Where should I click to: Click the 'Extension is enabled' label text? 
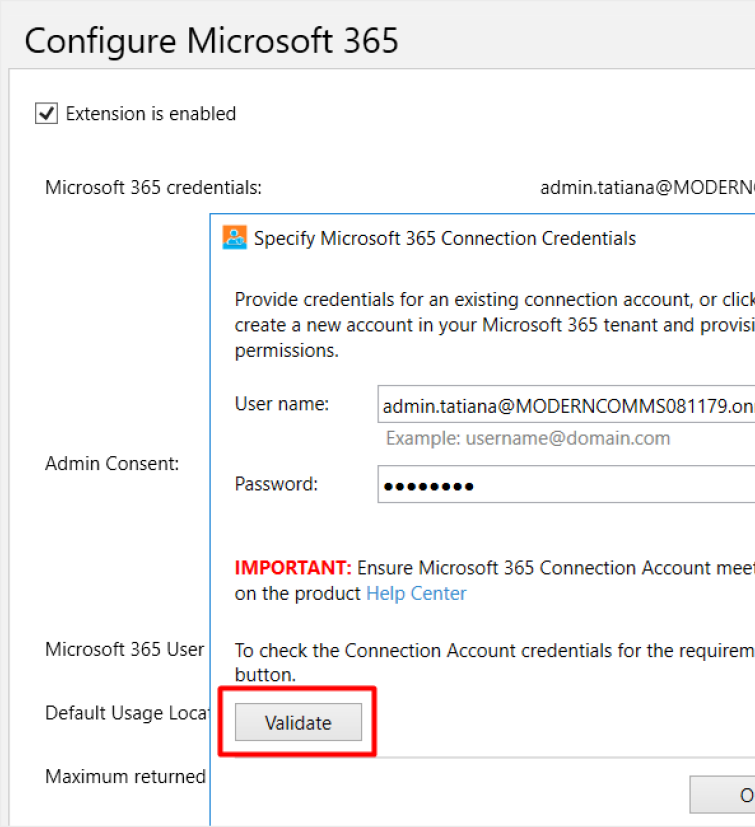[151, 113]
